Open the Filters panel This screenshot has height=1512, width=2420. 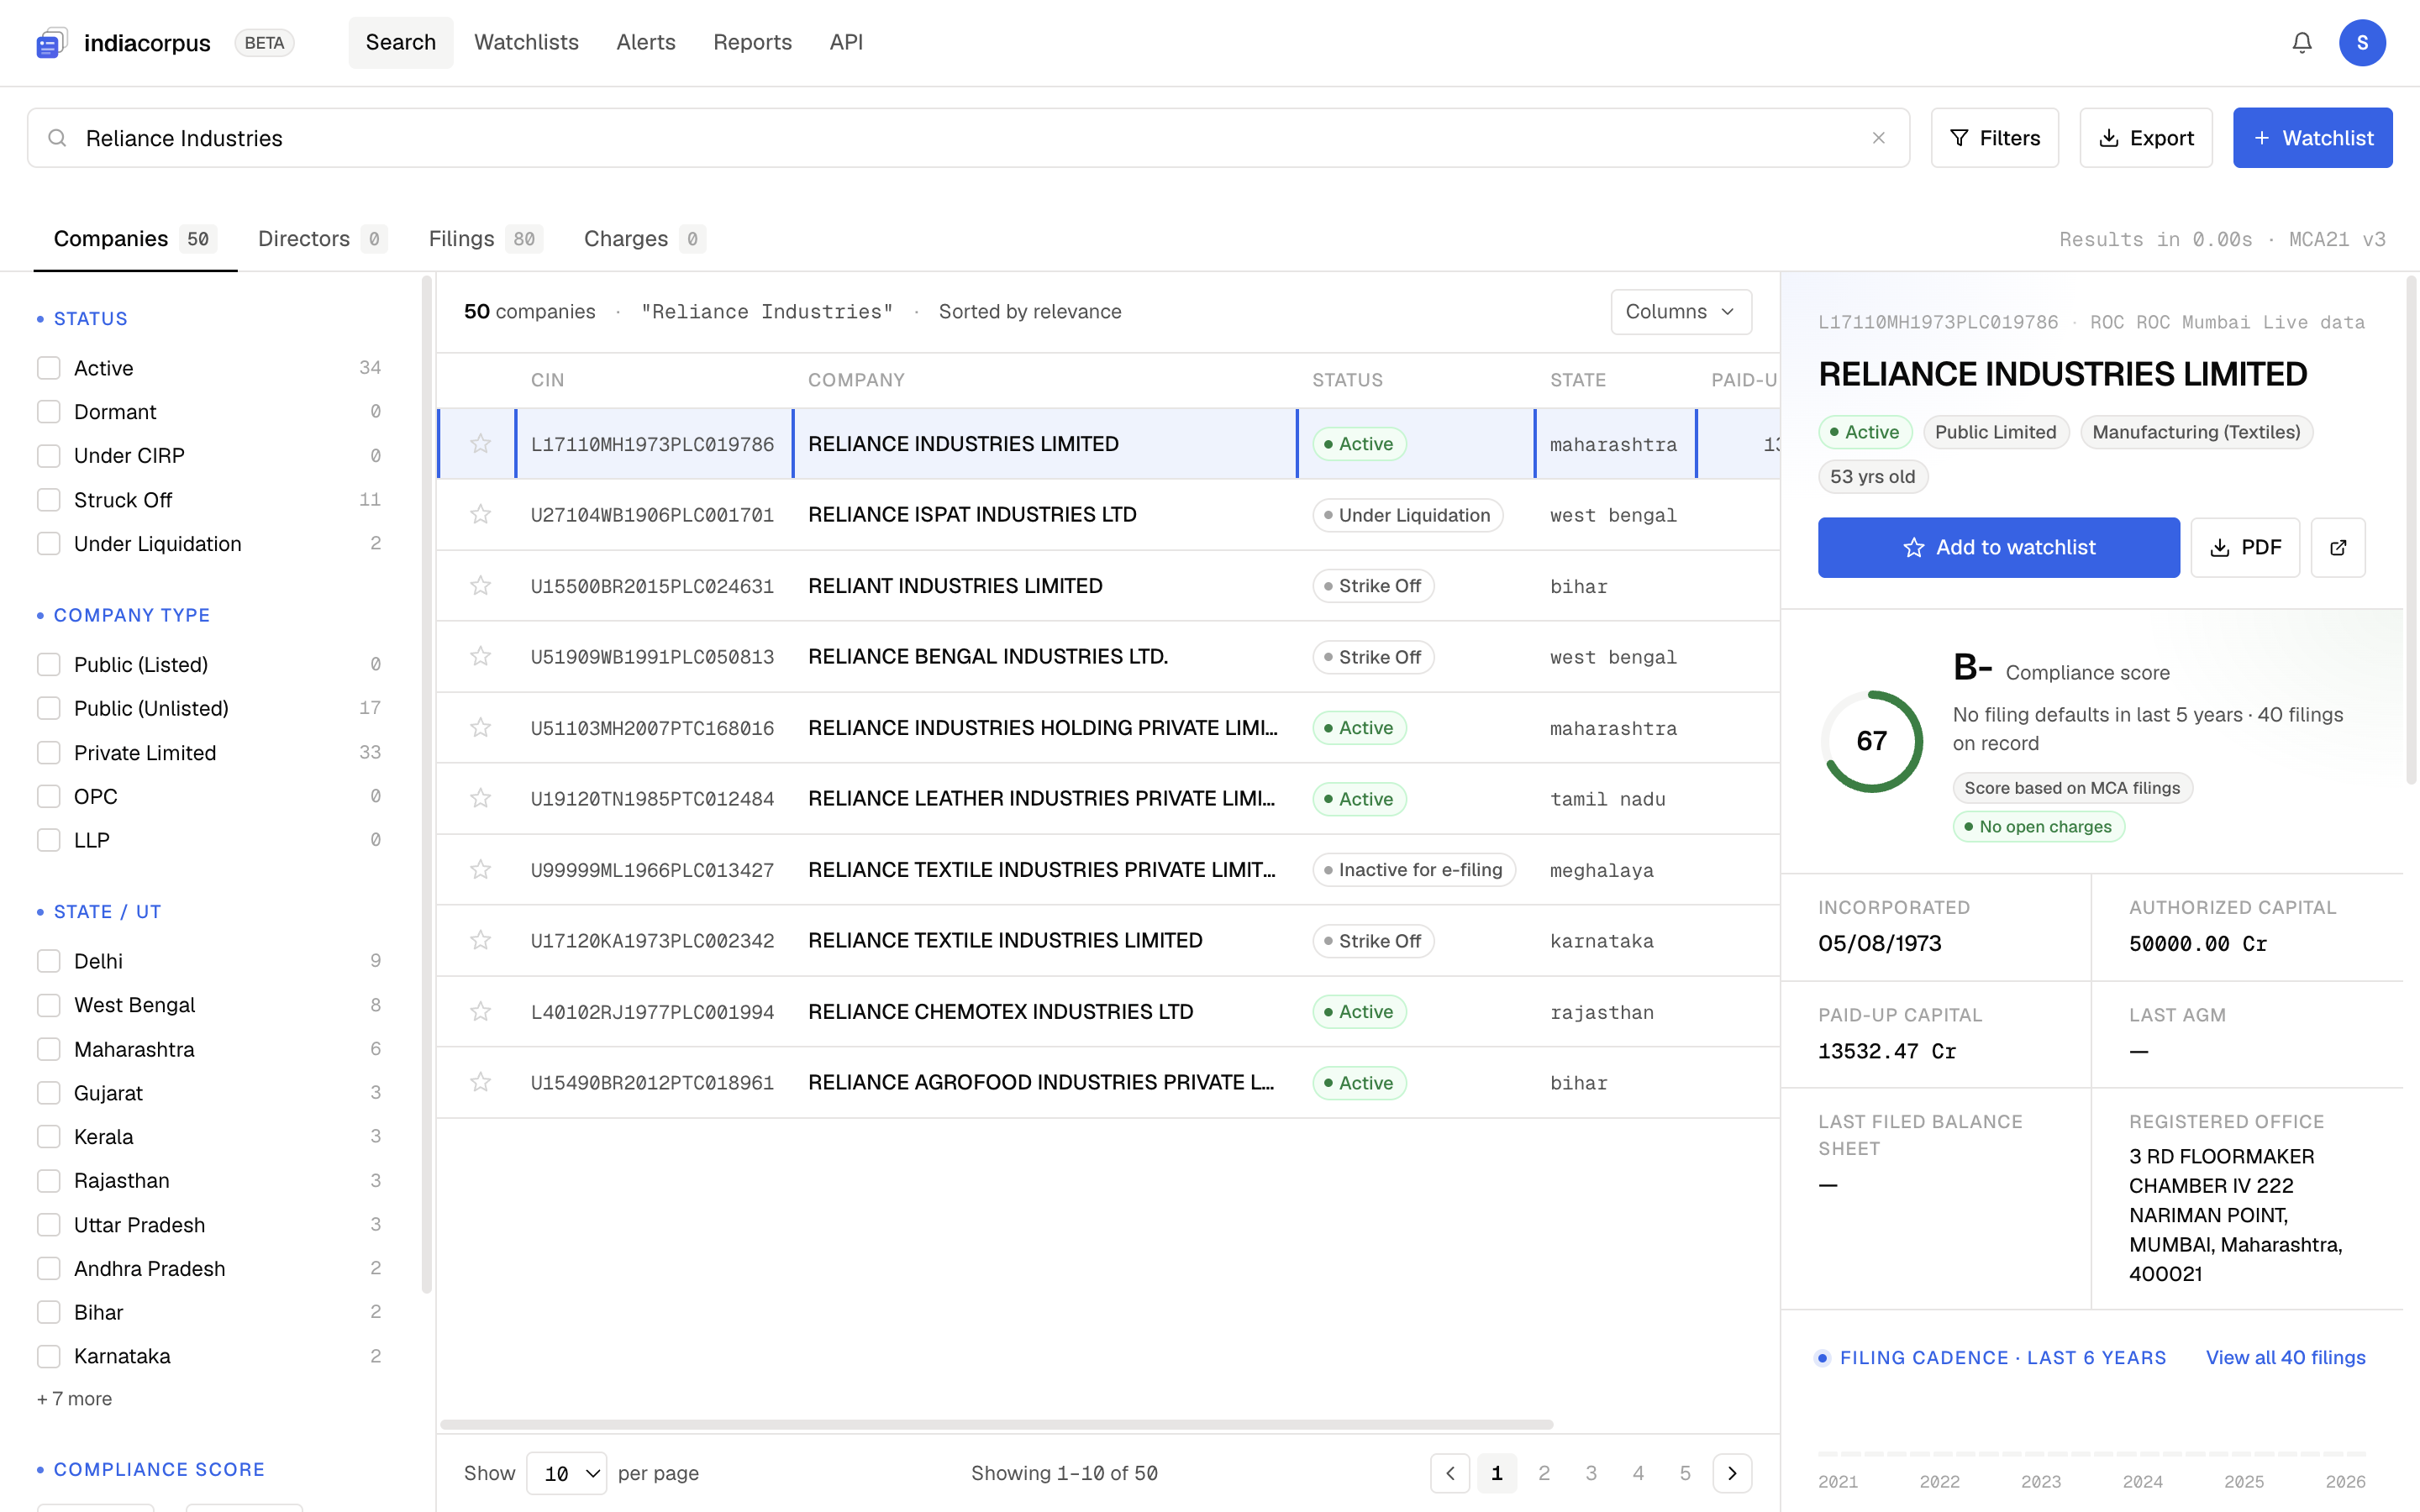coord(1994,138)
